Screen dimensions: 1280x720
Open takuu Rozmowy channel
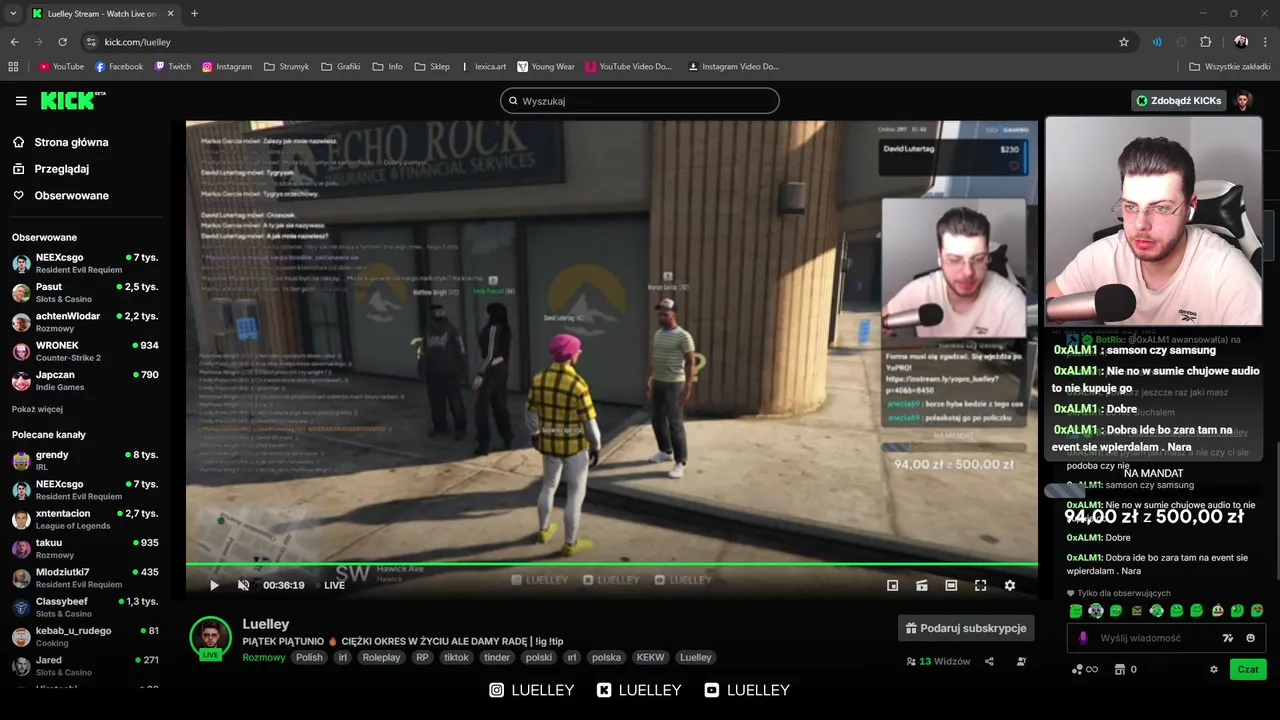(x=85, y=548)
